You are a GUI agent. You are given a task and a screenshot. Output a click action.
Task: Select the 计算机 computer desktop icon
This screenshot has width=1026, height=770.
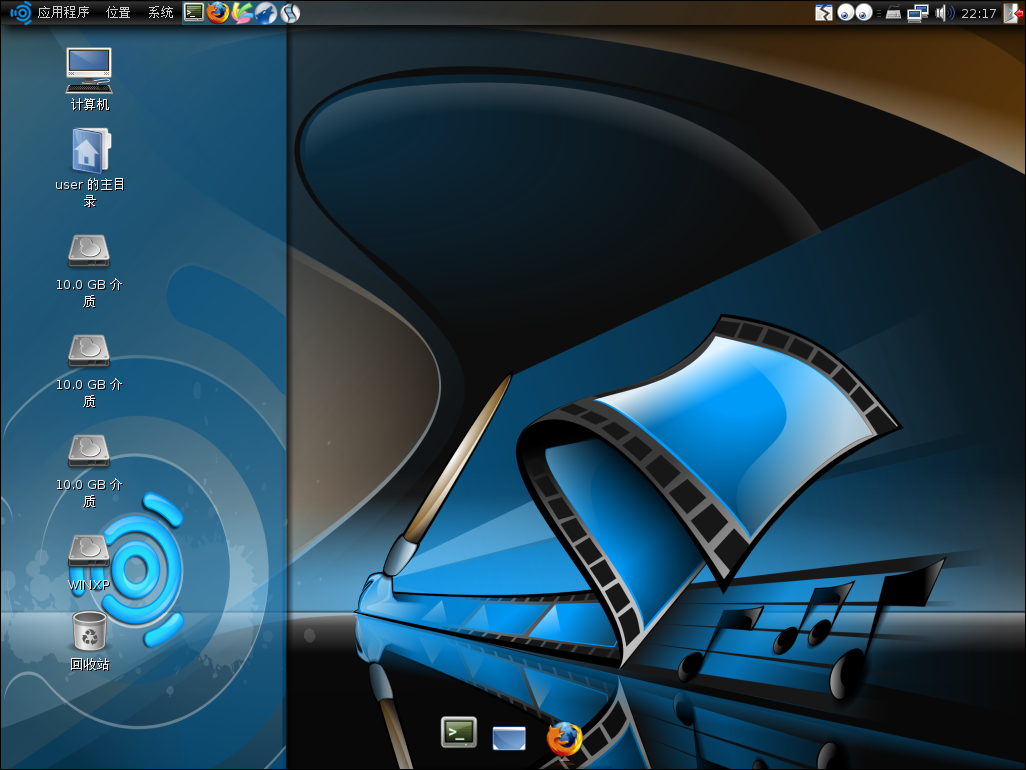click(90, 79)
